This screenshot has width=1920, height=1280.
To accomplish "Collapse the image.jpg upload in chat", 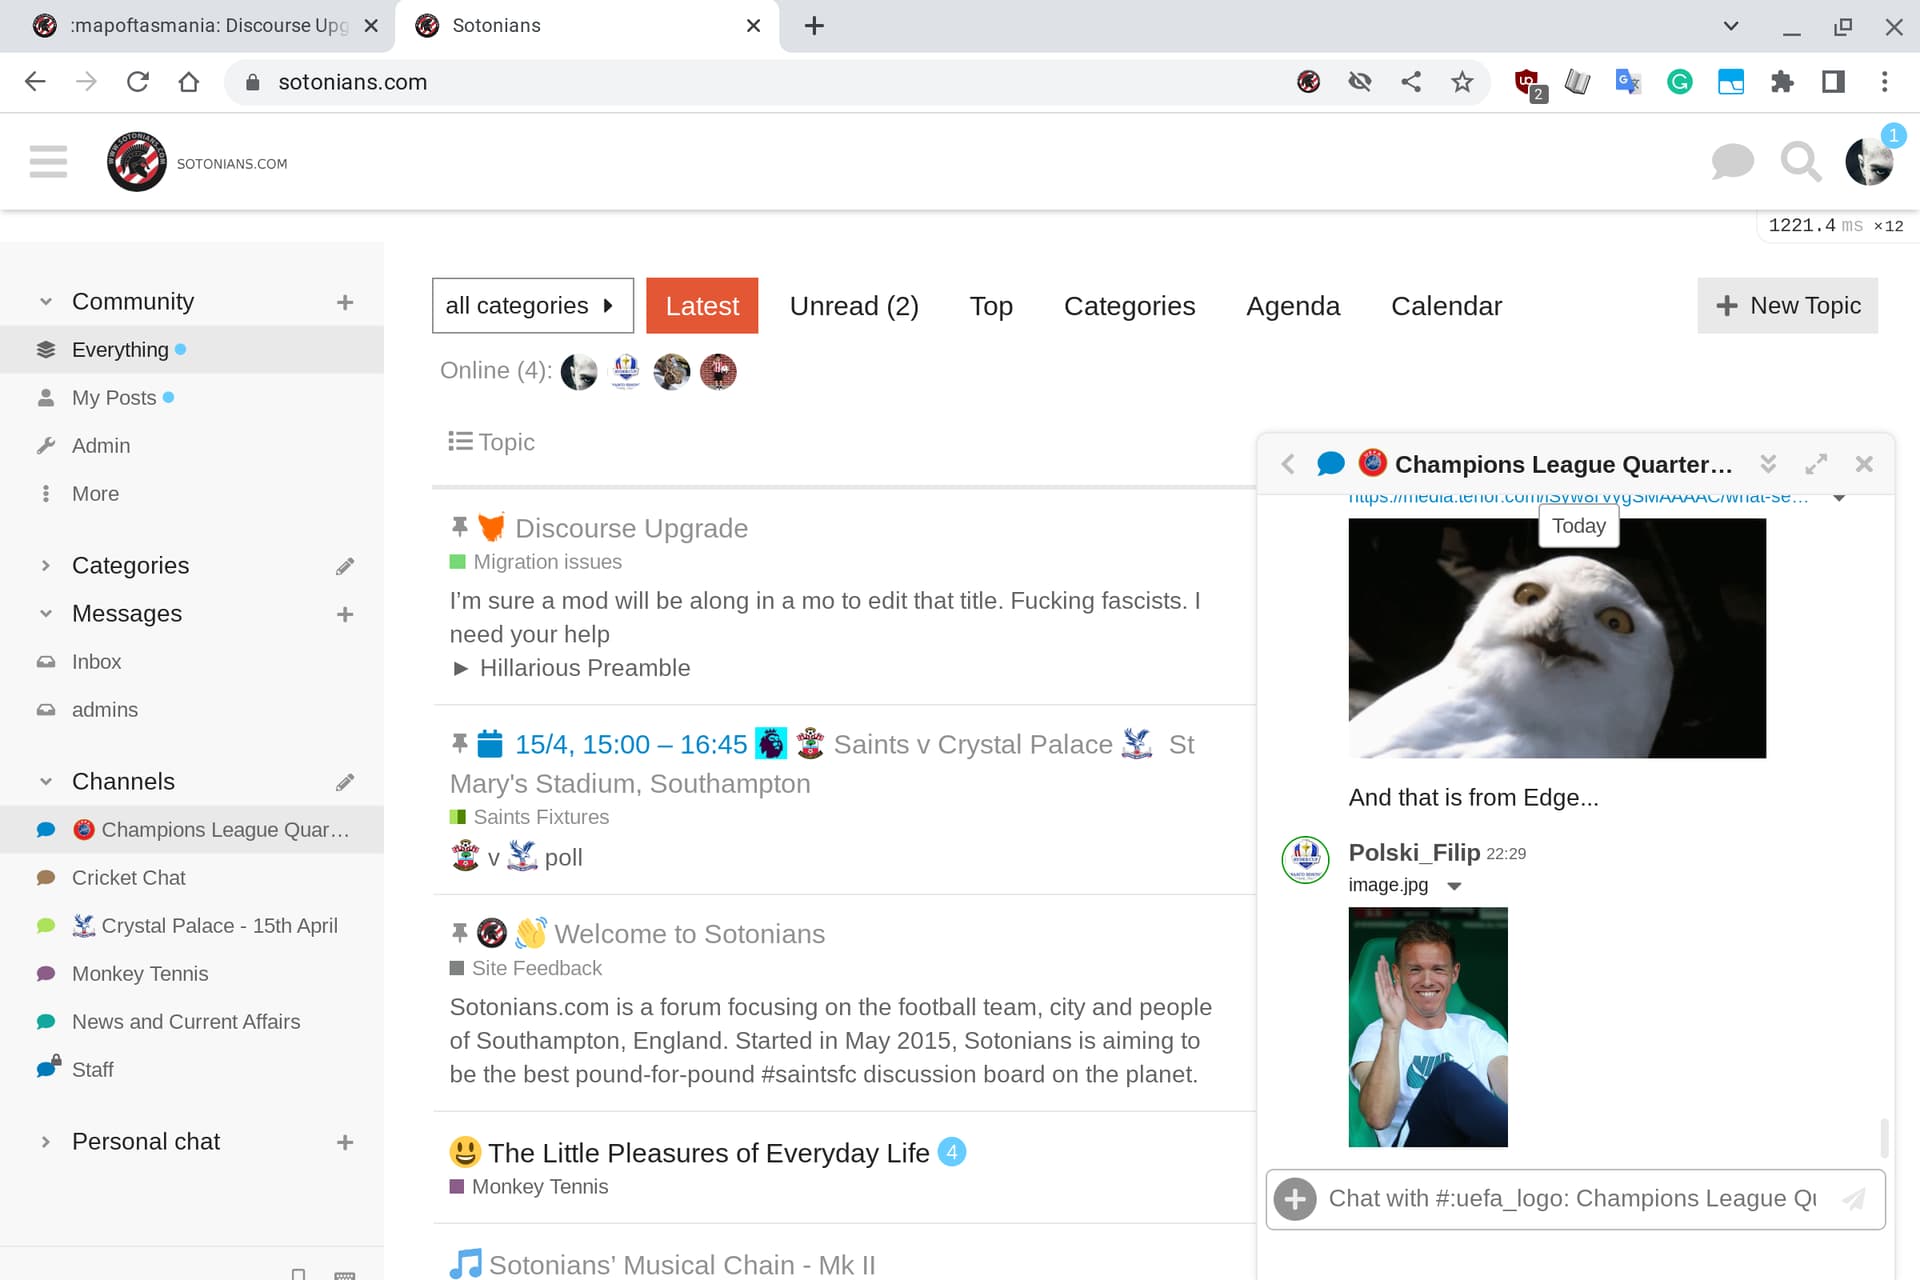I will tap(1455, 886).
